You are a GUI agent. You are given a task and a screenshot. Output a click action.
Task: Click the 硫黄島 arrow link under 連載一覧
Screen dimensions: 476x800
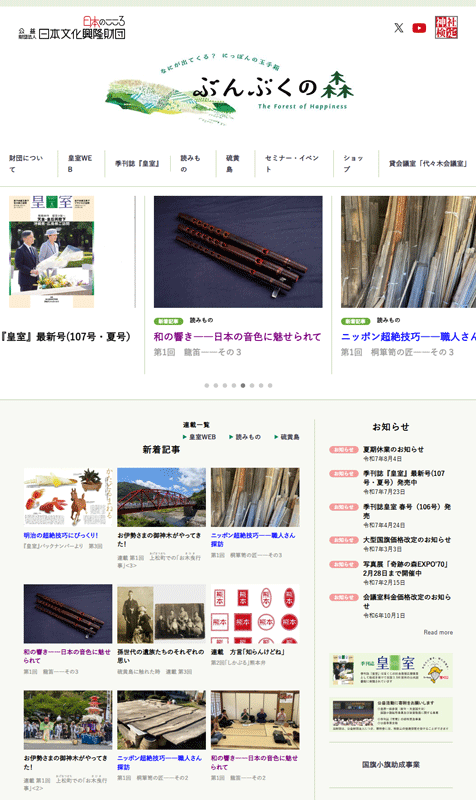287,437
